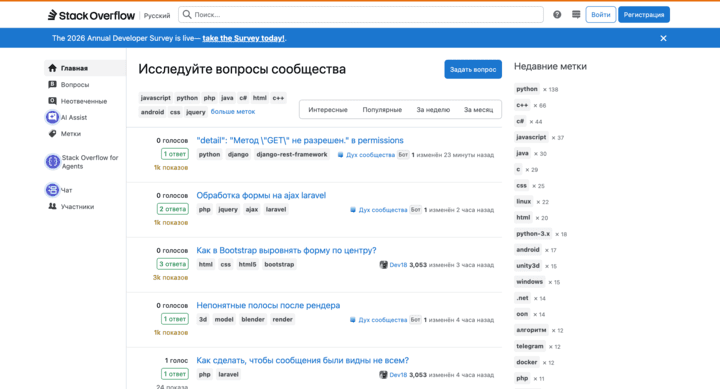The height and width of the screenshot is (389, 720).
Task: Open the take the Survey today link
Action: [243, 38]
